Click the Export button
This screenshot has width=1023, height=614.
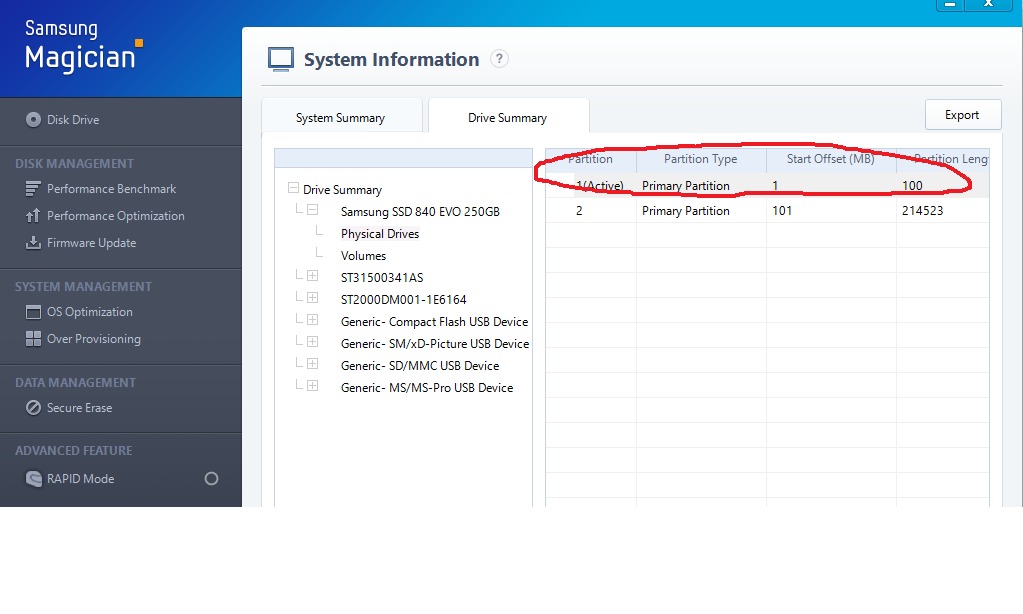(963, 115)
